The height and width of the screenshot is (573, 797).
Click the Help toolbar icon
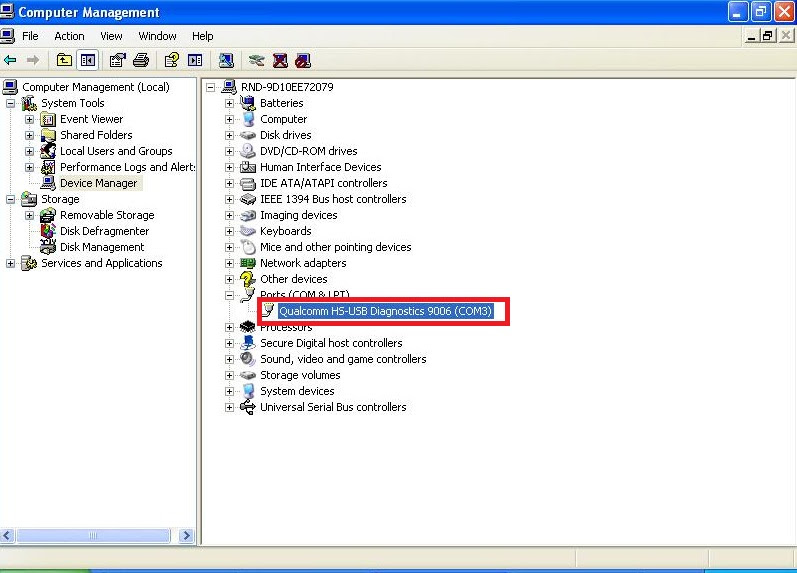pyautogui.click(x=172, y=61)
